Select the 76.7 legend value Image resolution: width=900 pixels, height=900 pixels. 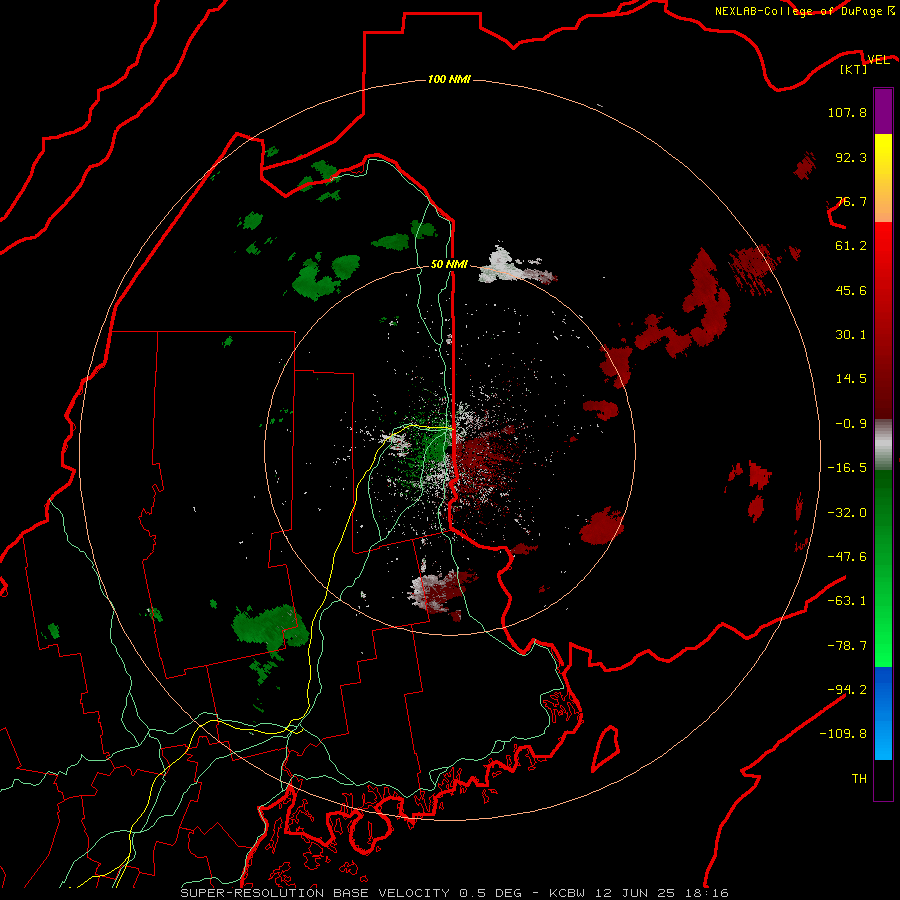[851, 201]
